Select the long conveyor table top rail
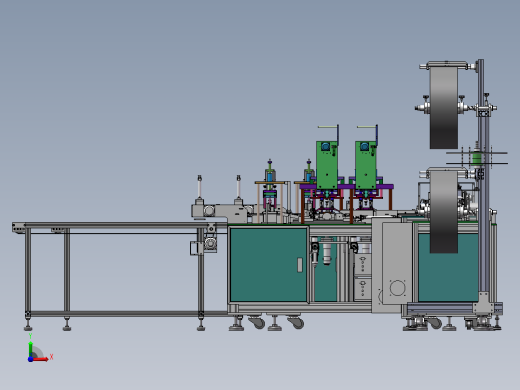 coord(120,225)
